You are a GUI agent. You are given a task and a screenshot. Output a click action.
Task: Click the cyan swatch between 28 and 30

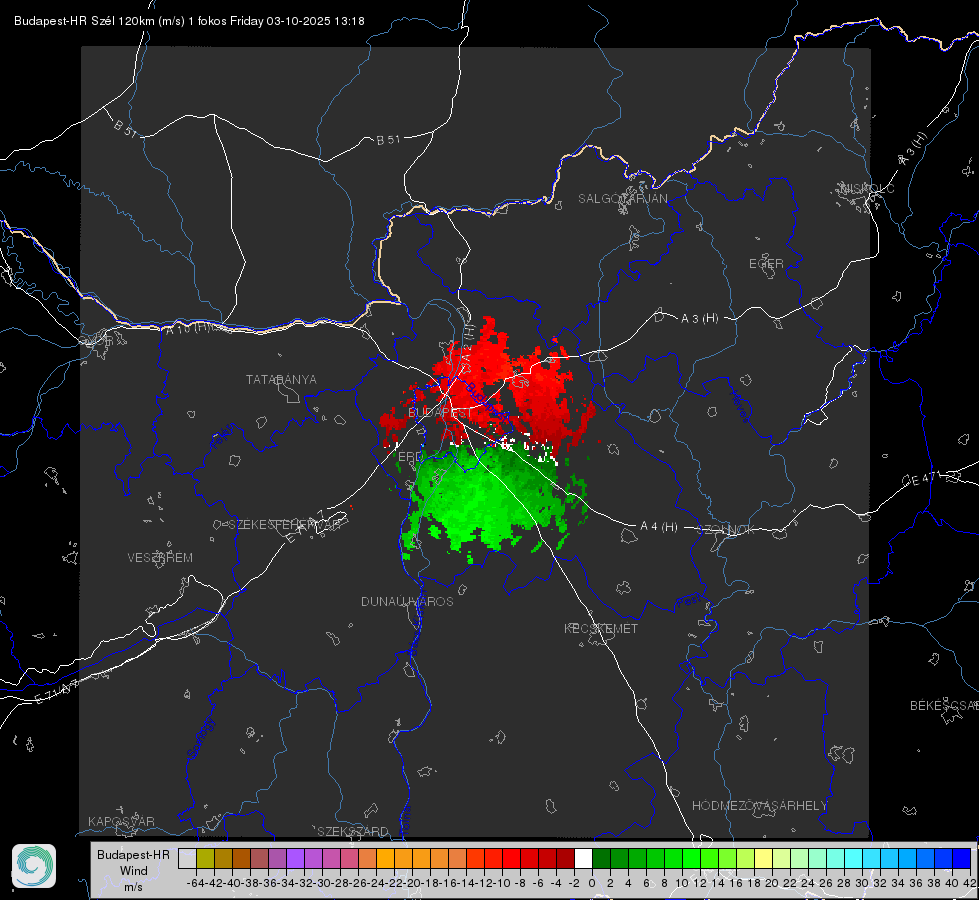(x=854, y=858)
